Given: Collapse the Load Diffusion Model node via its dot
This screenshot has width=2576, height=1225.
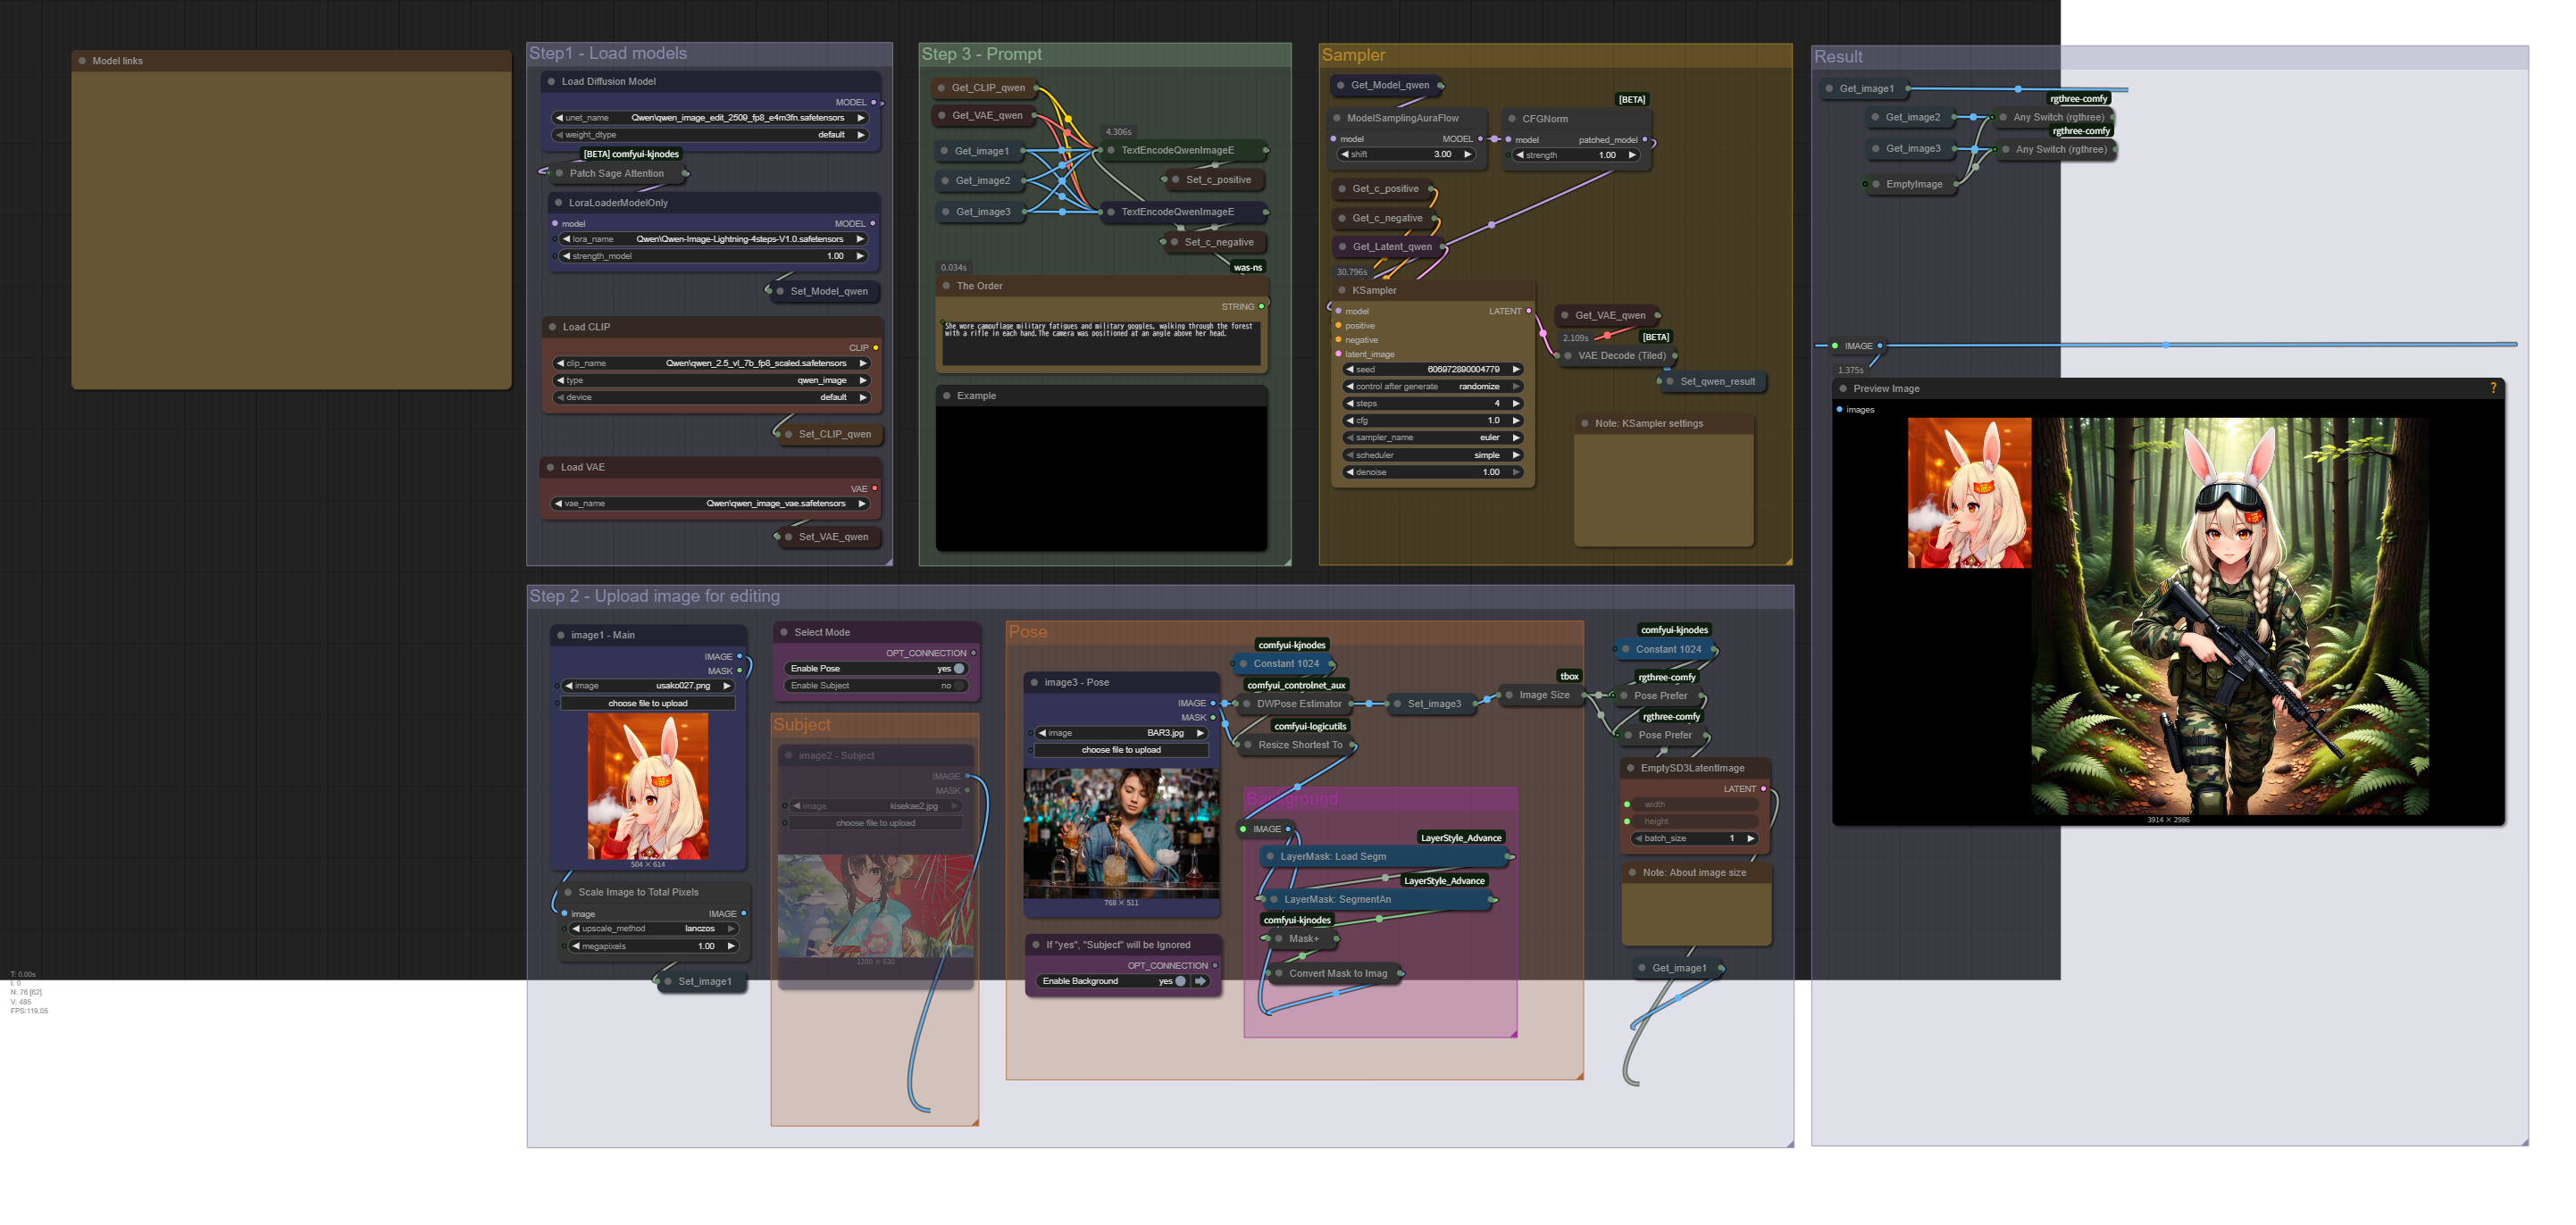Looking at the screenshot, I should coord(551,82).
